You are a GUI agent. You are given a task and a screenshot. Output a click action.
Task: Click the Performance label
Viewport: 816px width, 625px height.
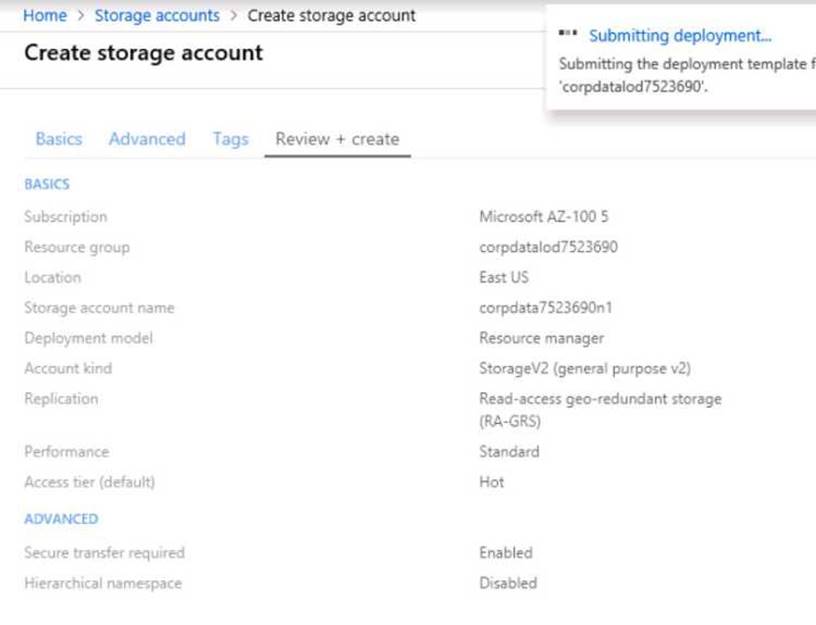[x=67, y=451]
